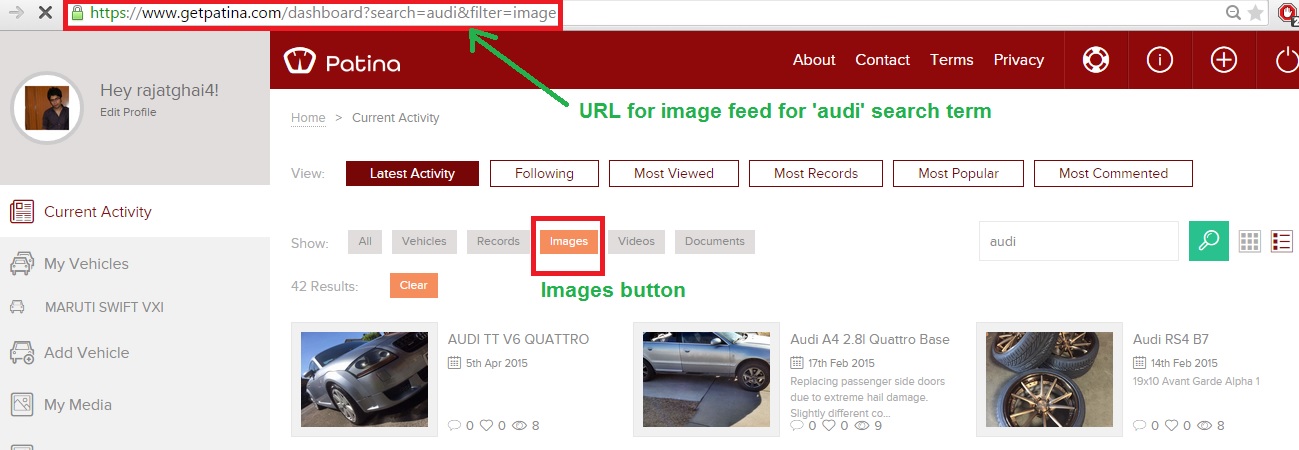Click the zoom magnifier in address bar
Image resolution: width=1299 pixels, height=450 pixels.
[x=1235, y=13]
